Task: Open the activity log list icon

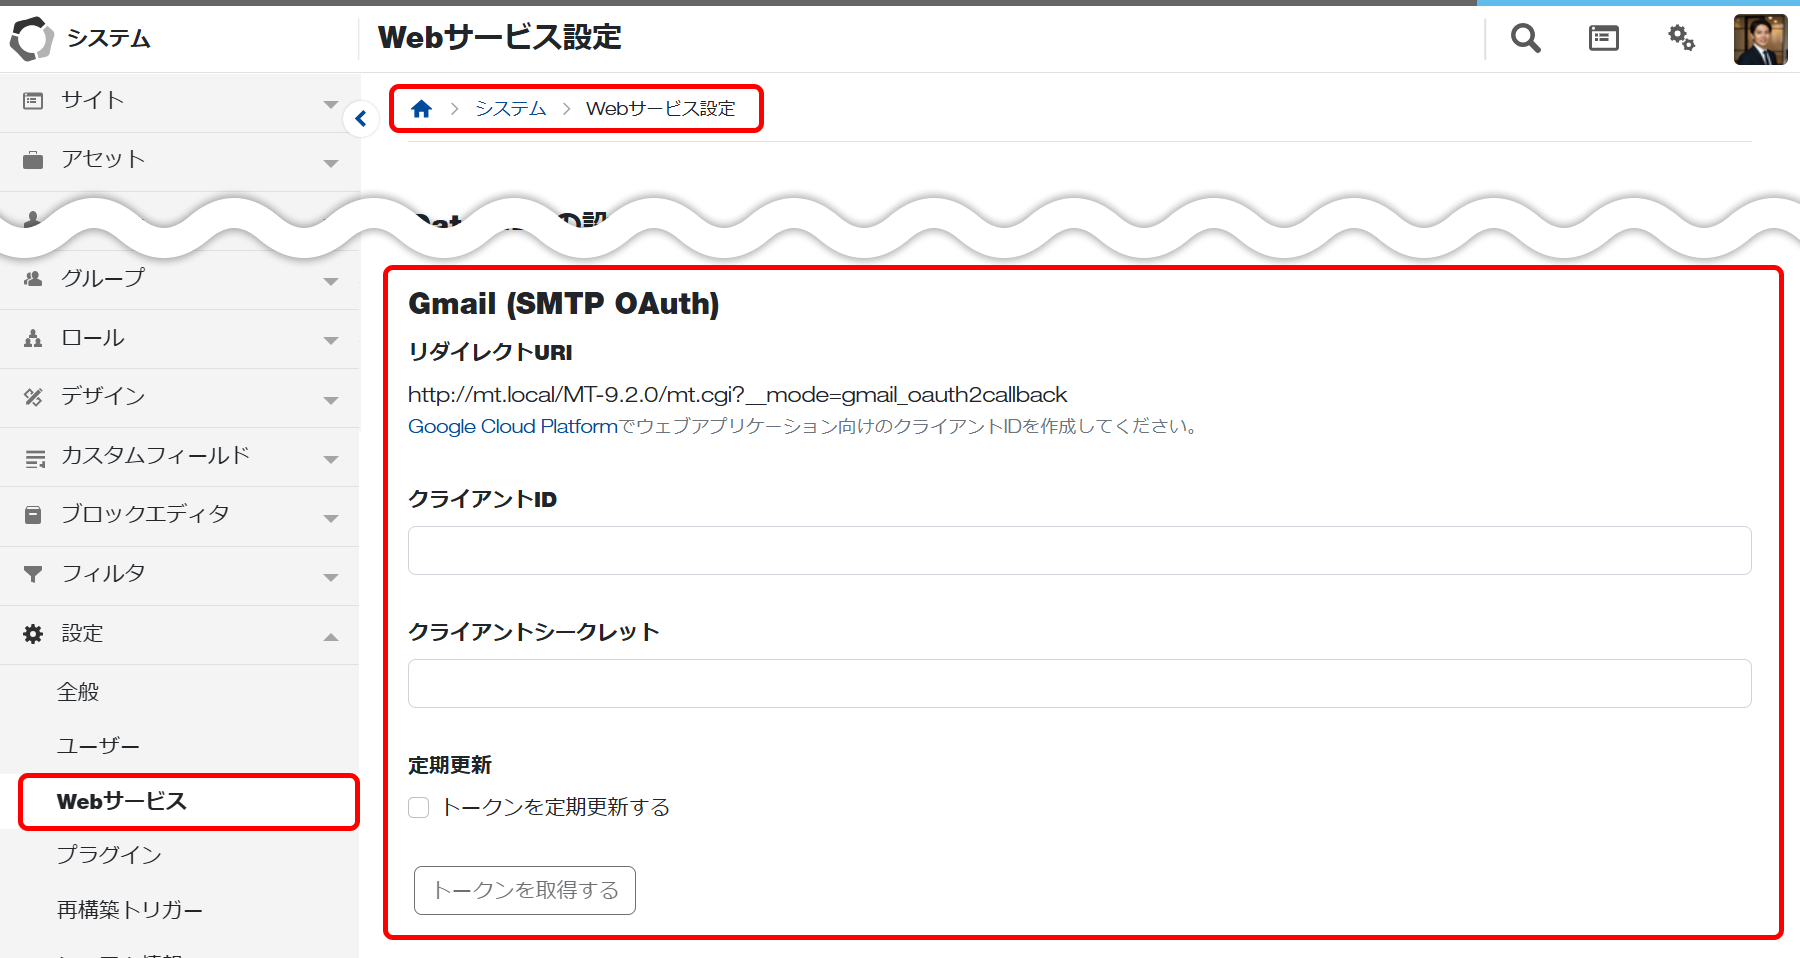Action: [1603, 38]
